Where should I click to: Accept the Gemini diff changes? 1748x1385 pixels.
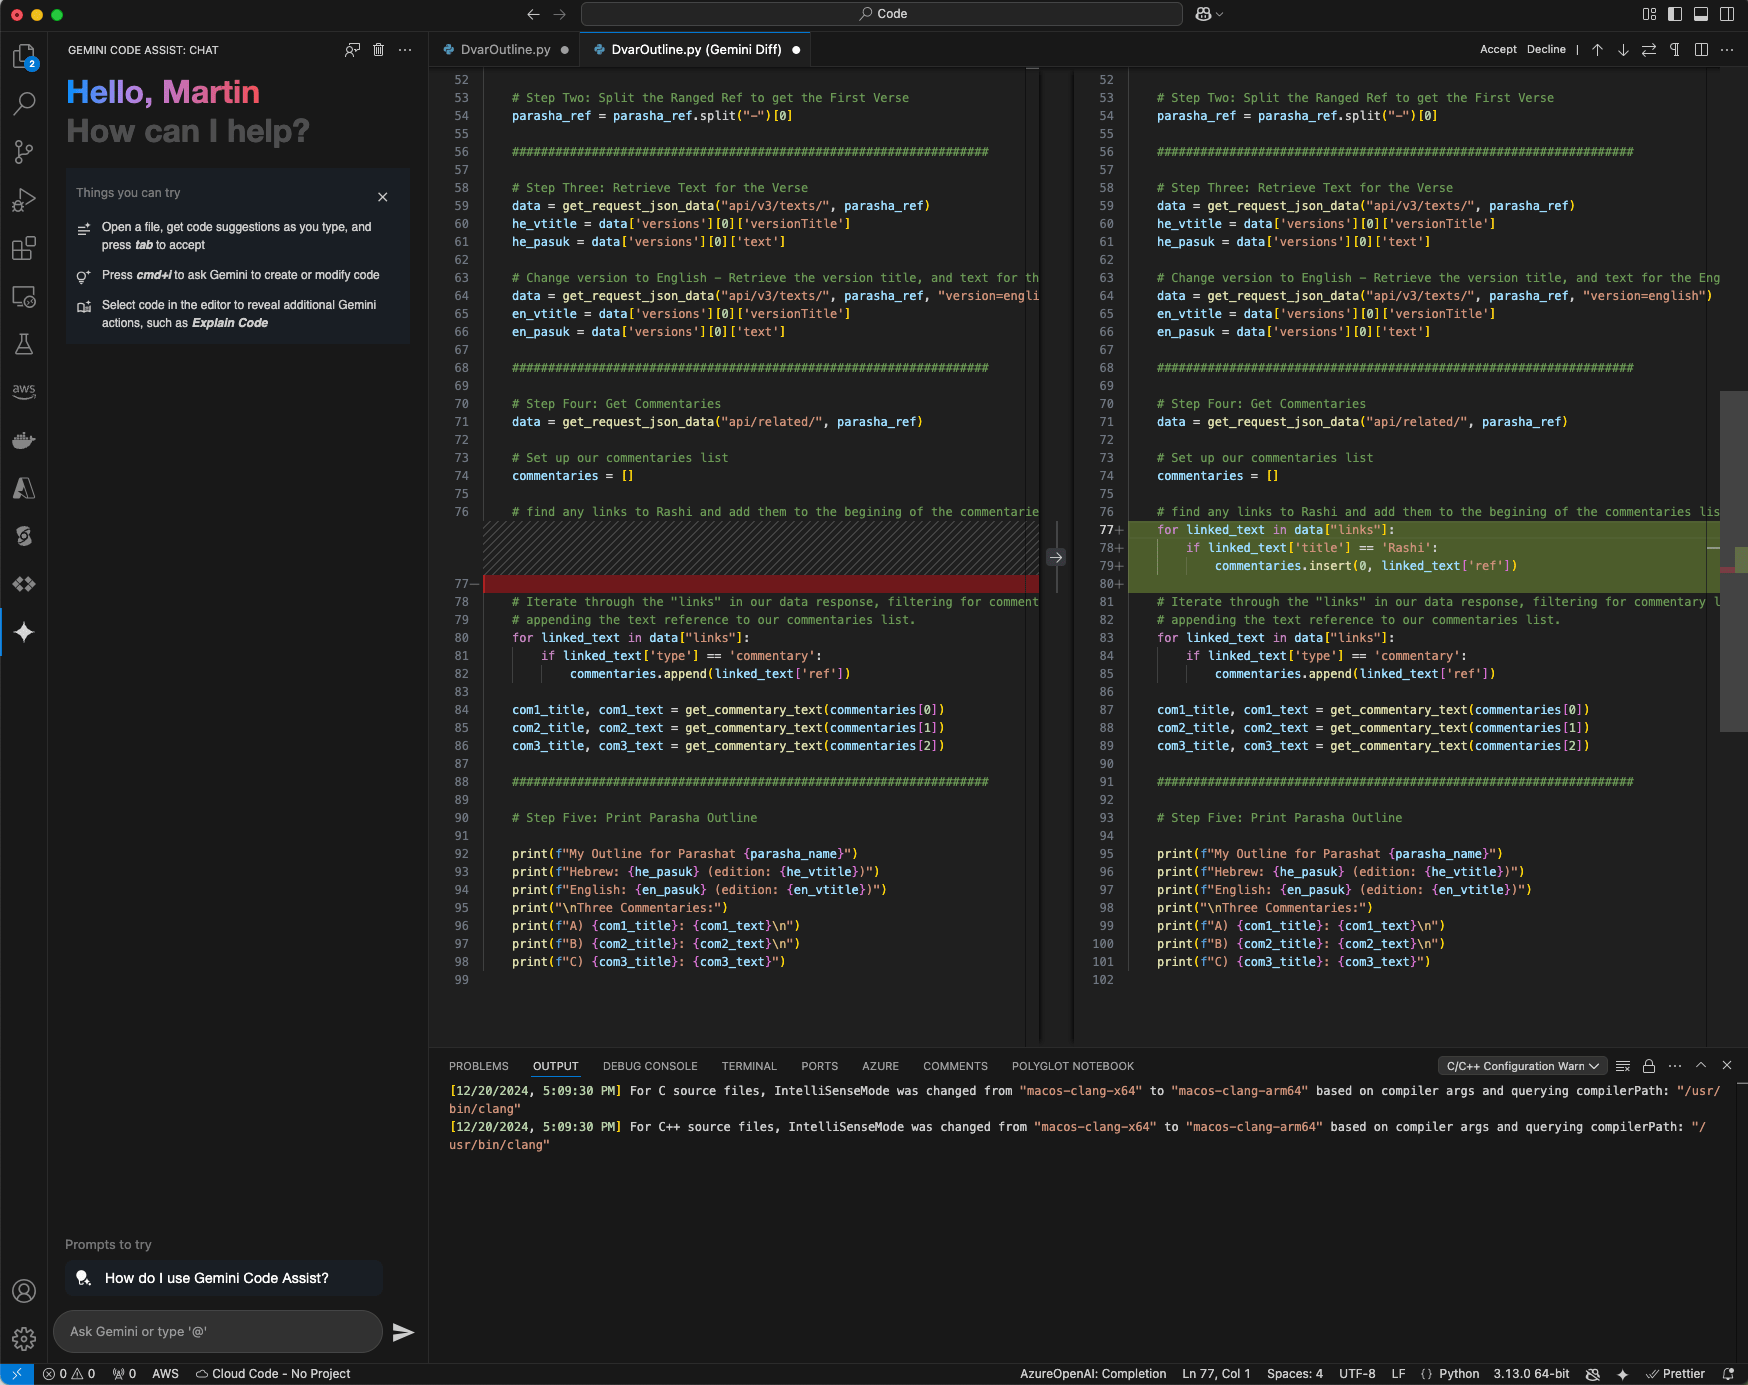point(1498,48)
